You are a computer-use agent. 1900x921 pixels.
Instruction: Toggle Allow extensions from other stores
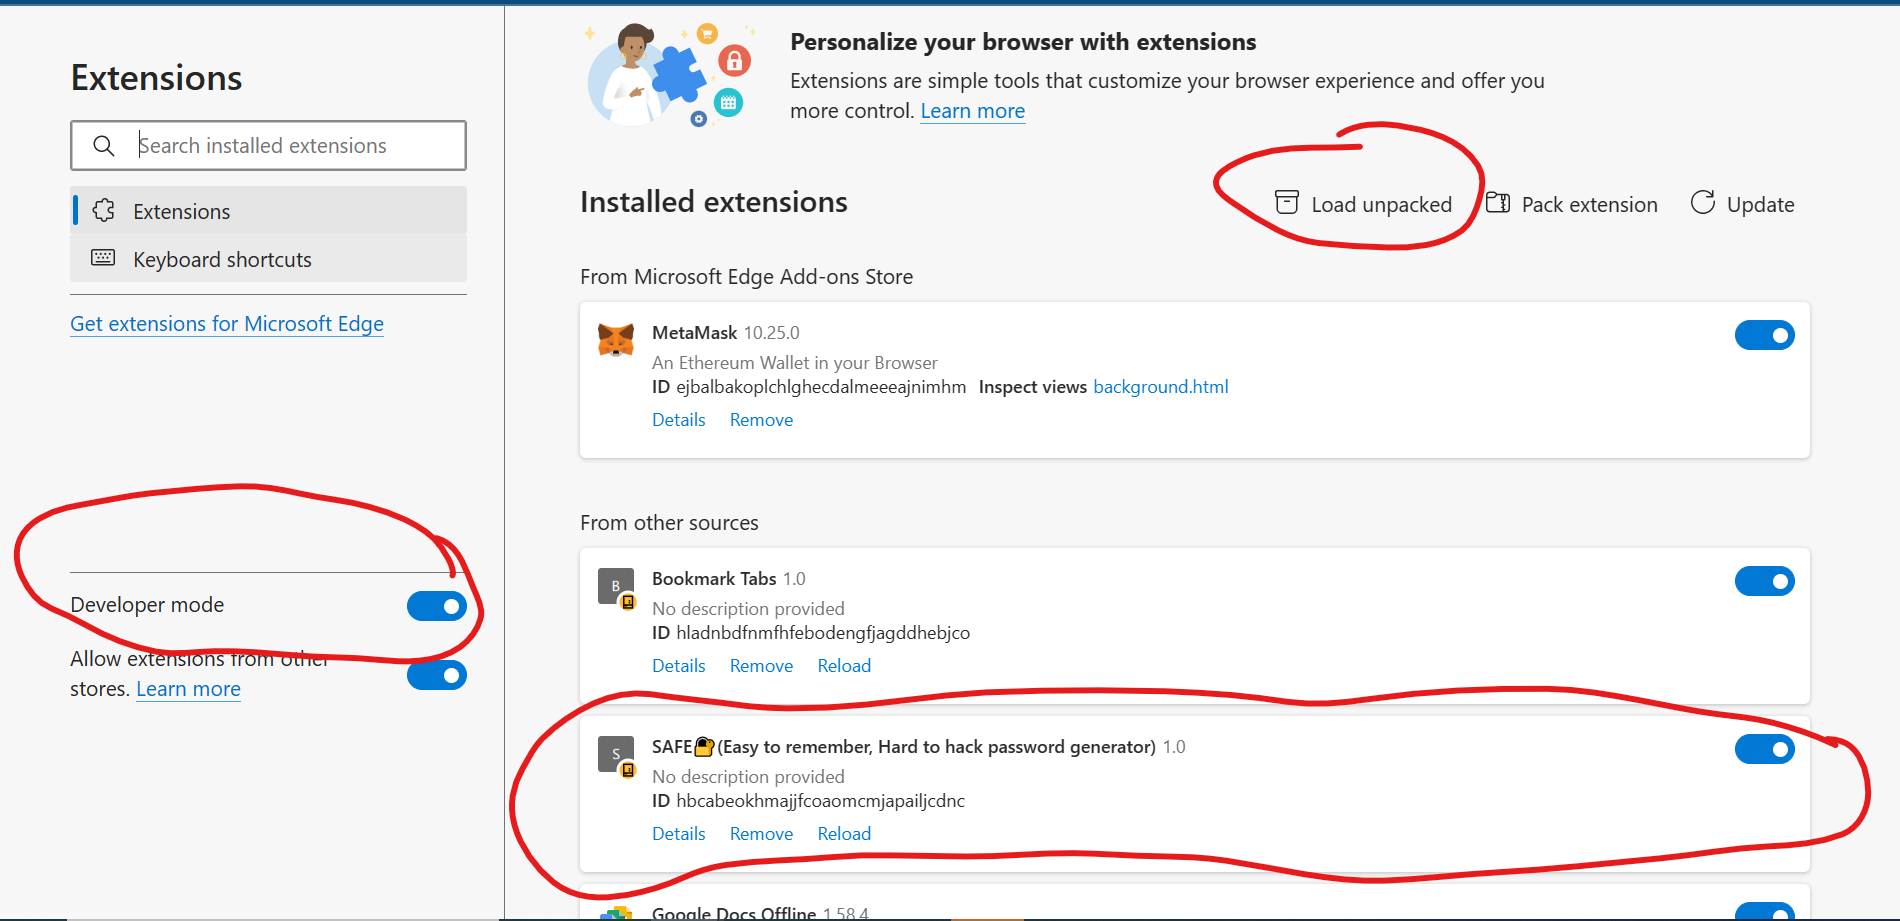436,675
